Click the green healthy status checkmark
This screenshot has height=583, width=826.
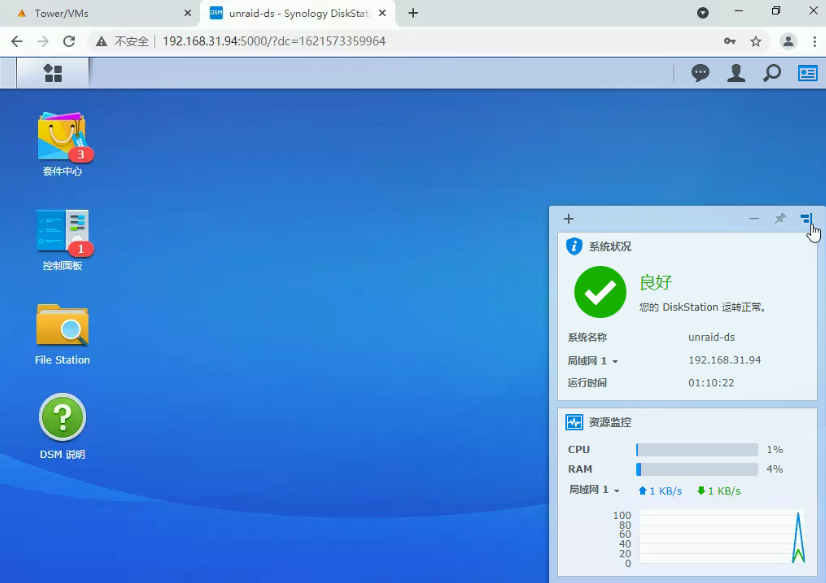[600, 292]
